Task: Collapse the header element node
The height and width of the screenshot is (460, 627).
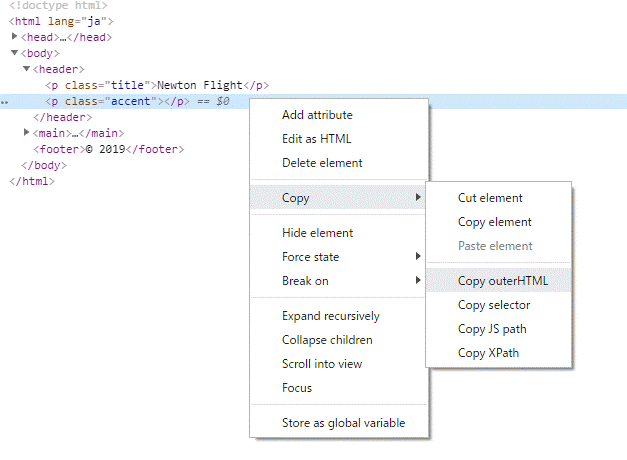Action: [x=26, y=68]
